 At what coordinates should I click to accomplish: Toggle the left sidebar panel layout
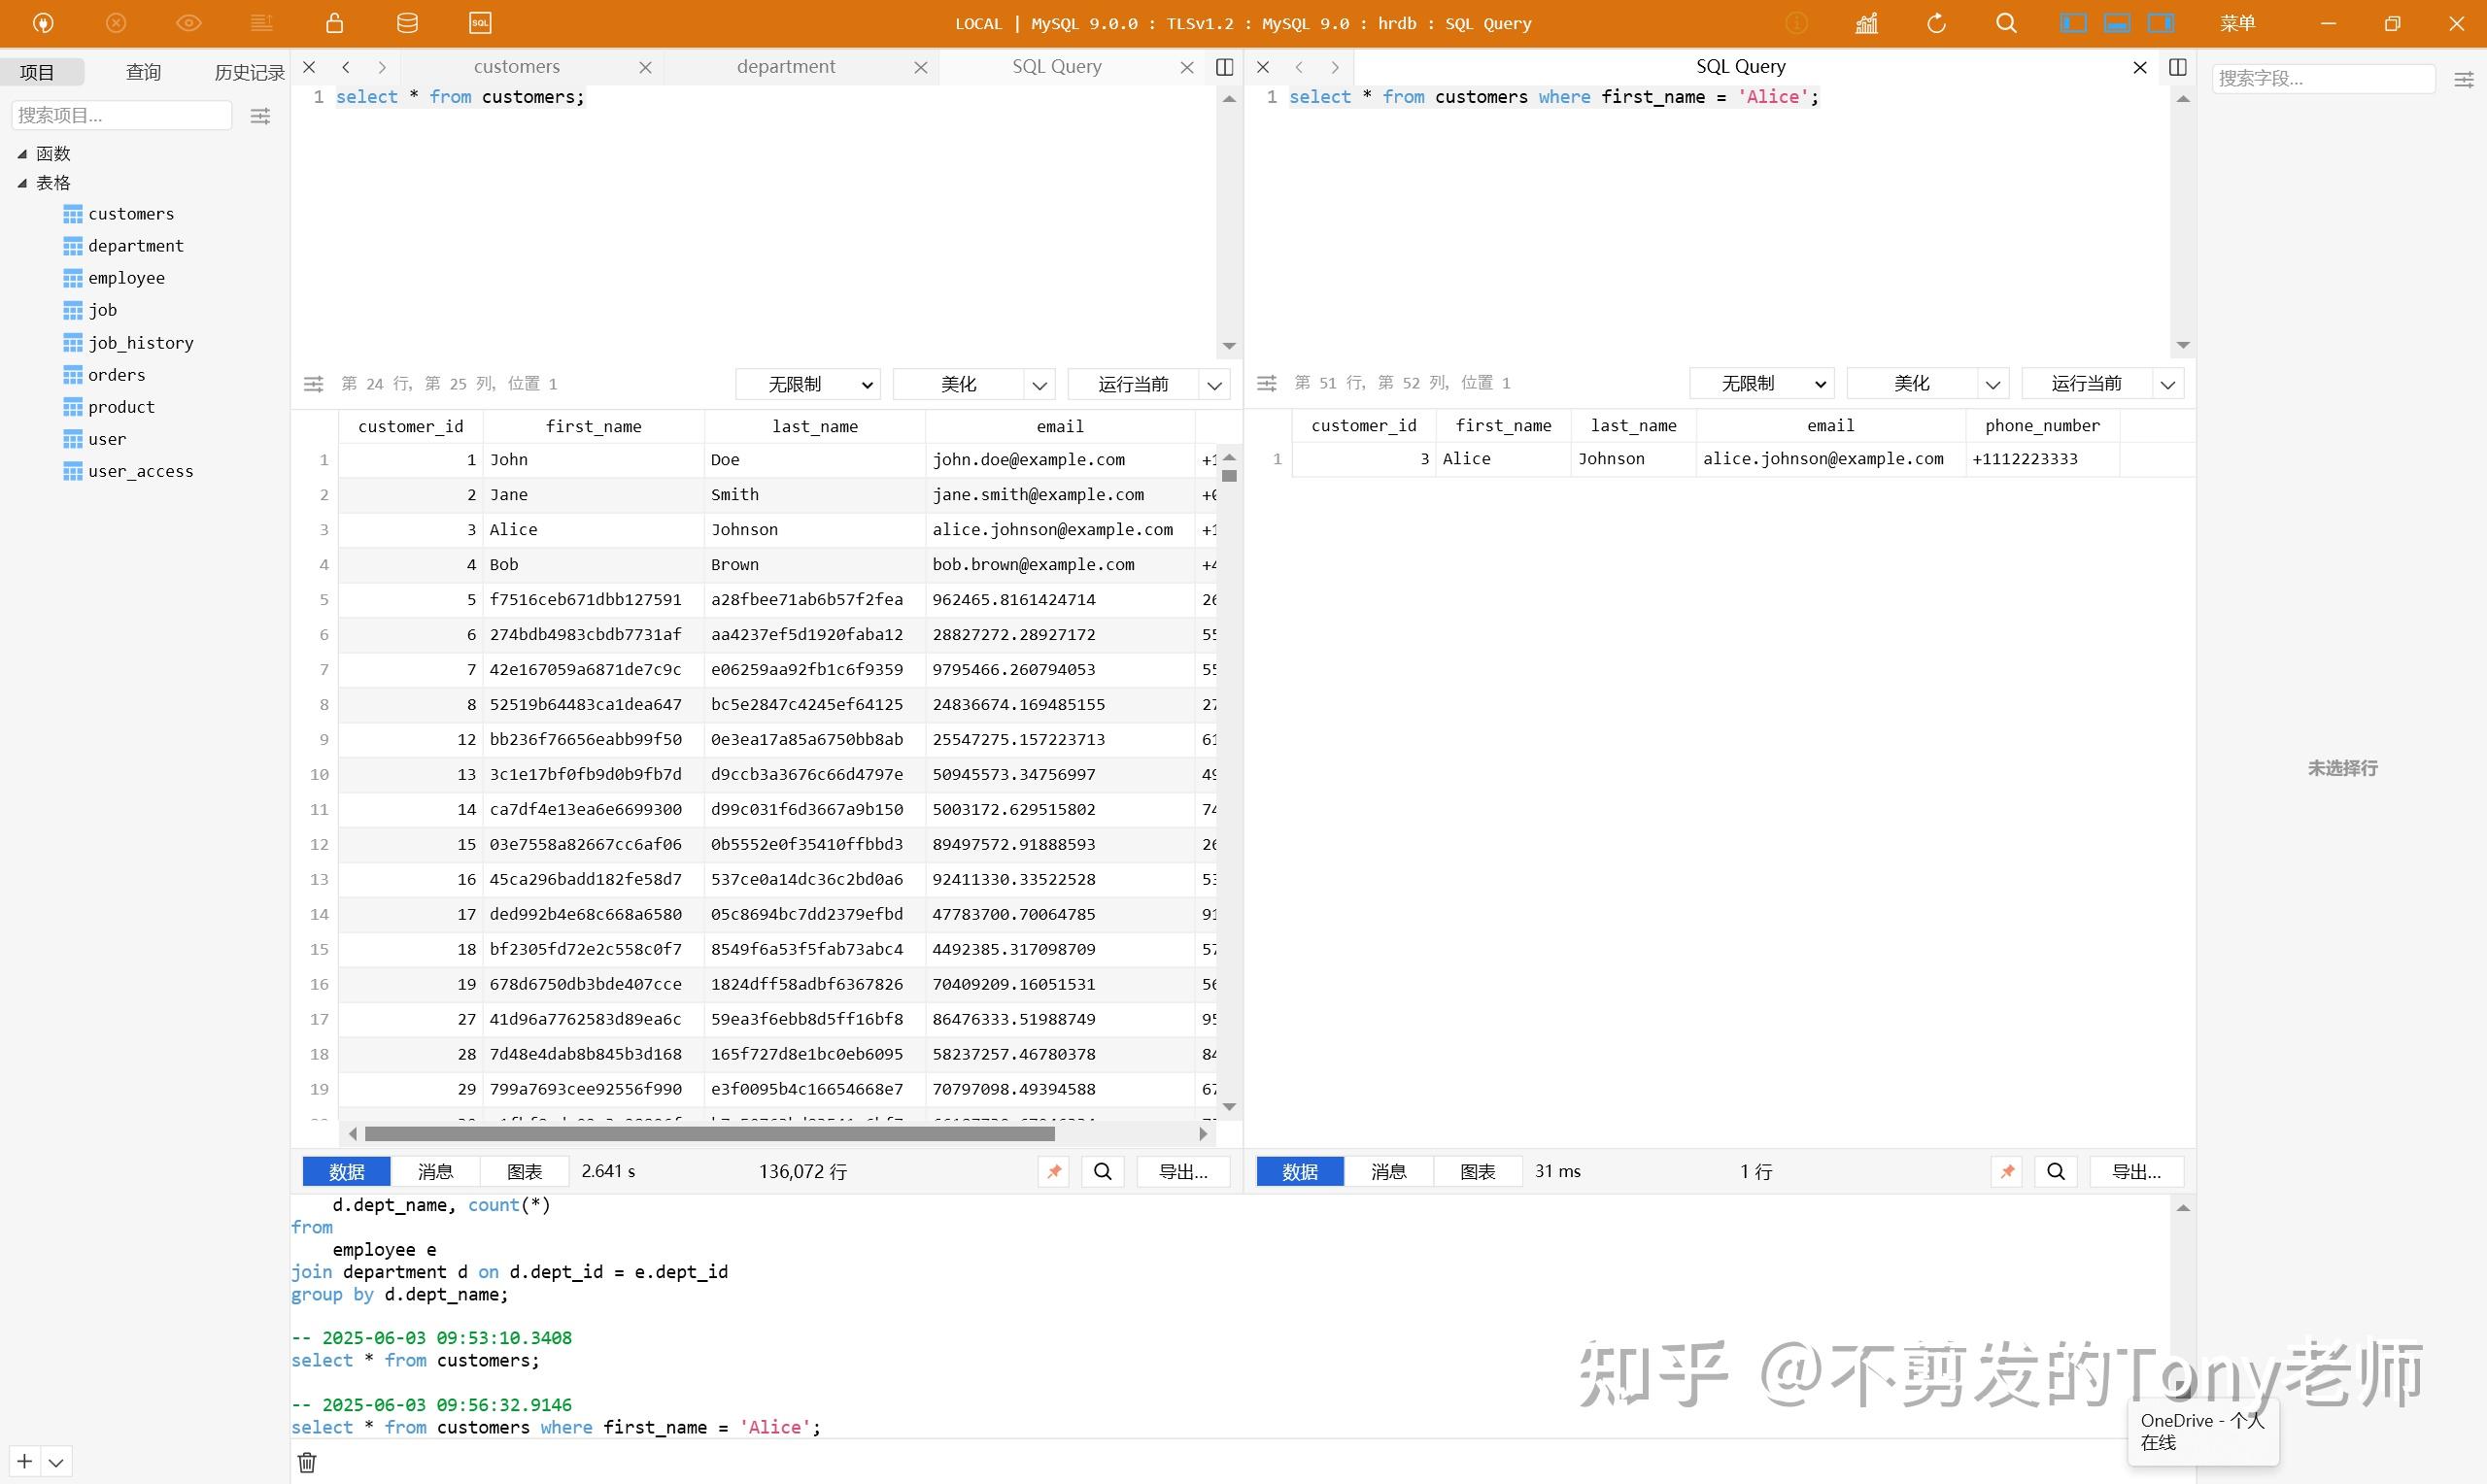pyautogui.click(x=2073, y=22)
